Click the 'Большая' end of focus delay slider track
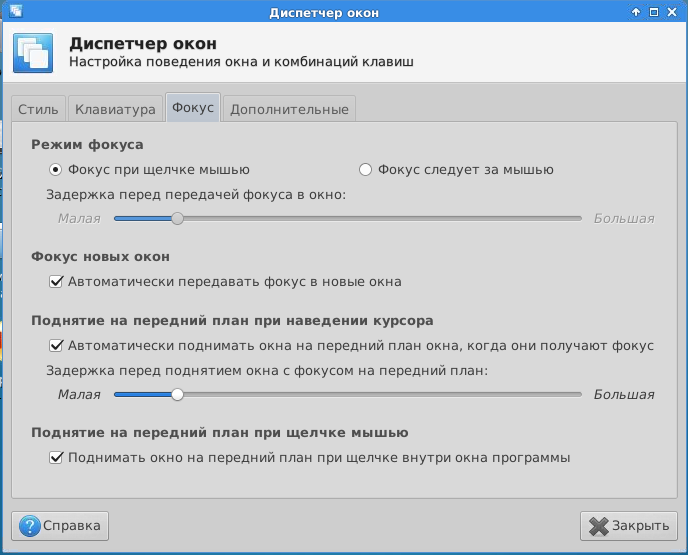 576,218
